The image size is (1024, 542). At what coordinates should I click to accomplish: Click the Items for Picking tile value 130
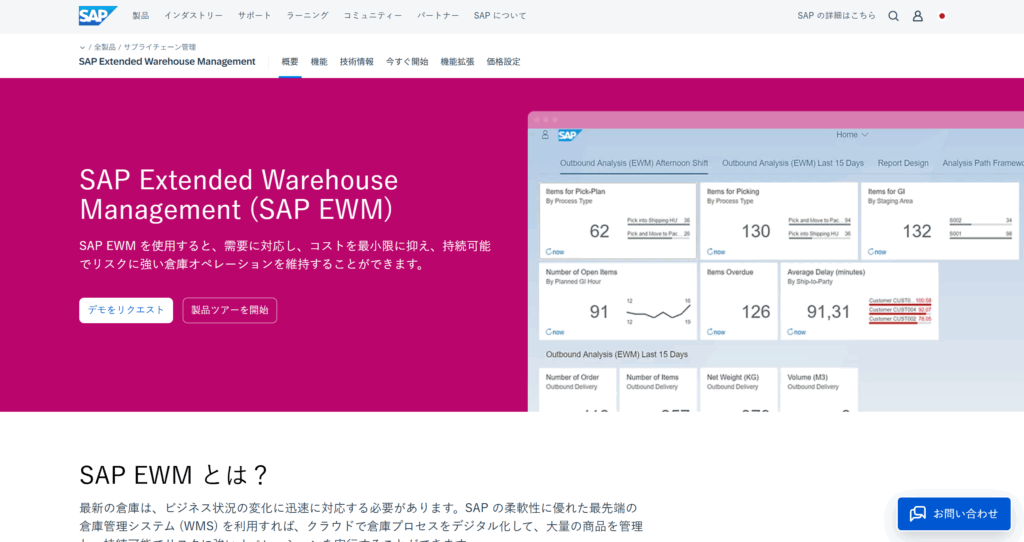756,231
